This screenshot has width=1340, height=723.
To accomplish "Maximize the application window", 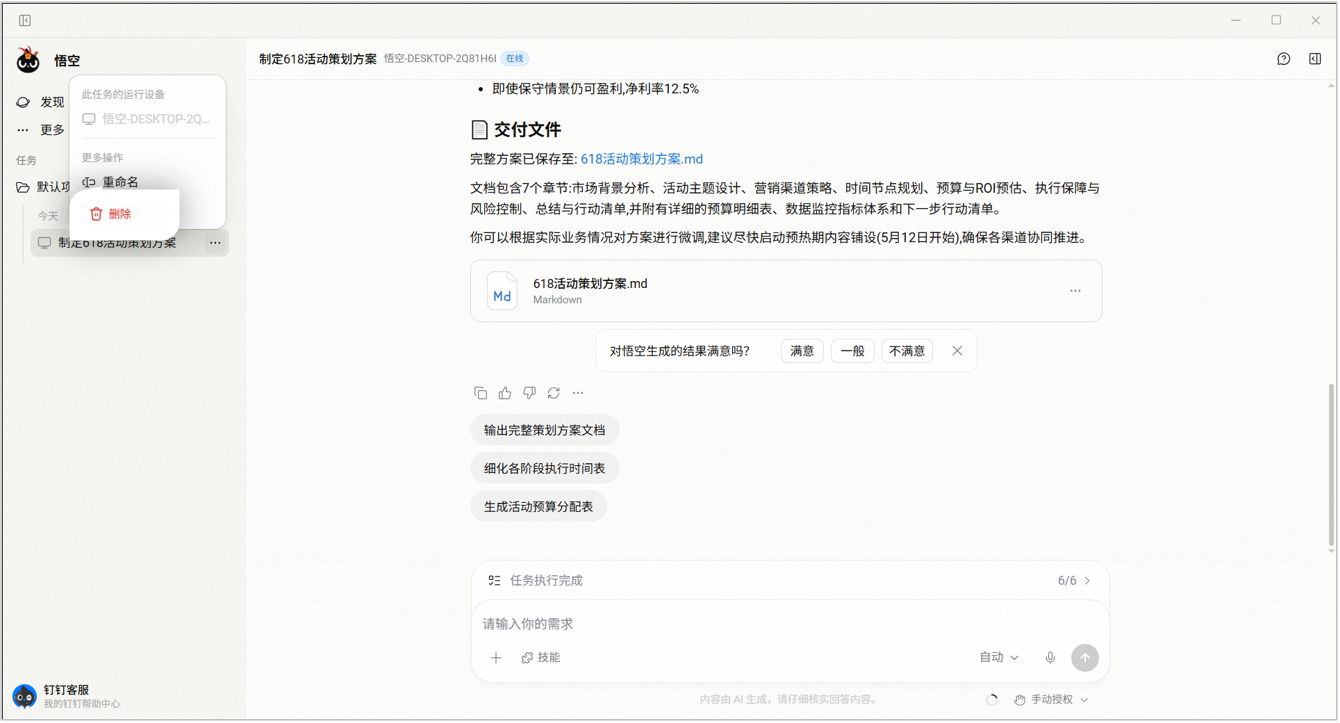I will (x=1276, y=20).
